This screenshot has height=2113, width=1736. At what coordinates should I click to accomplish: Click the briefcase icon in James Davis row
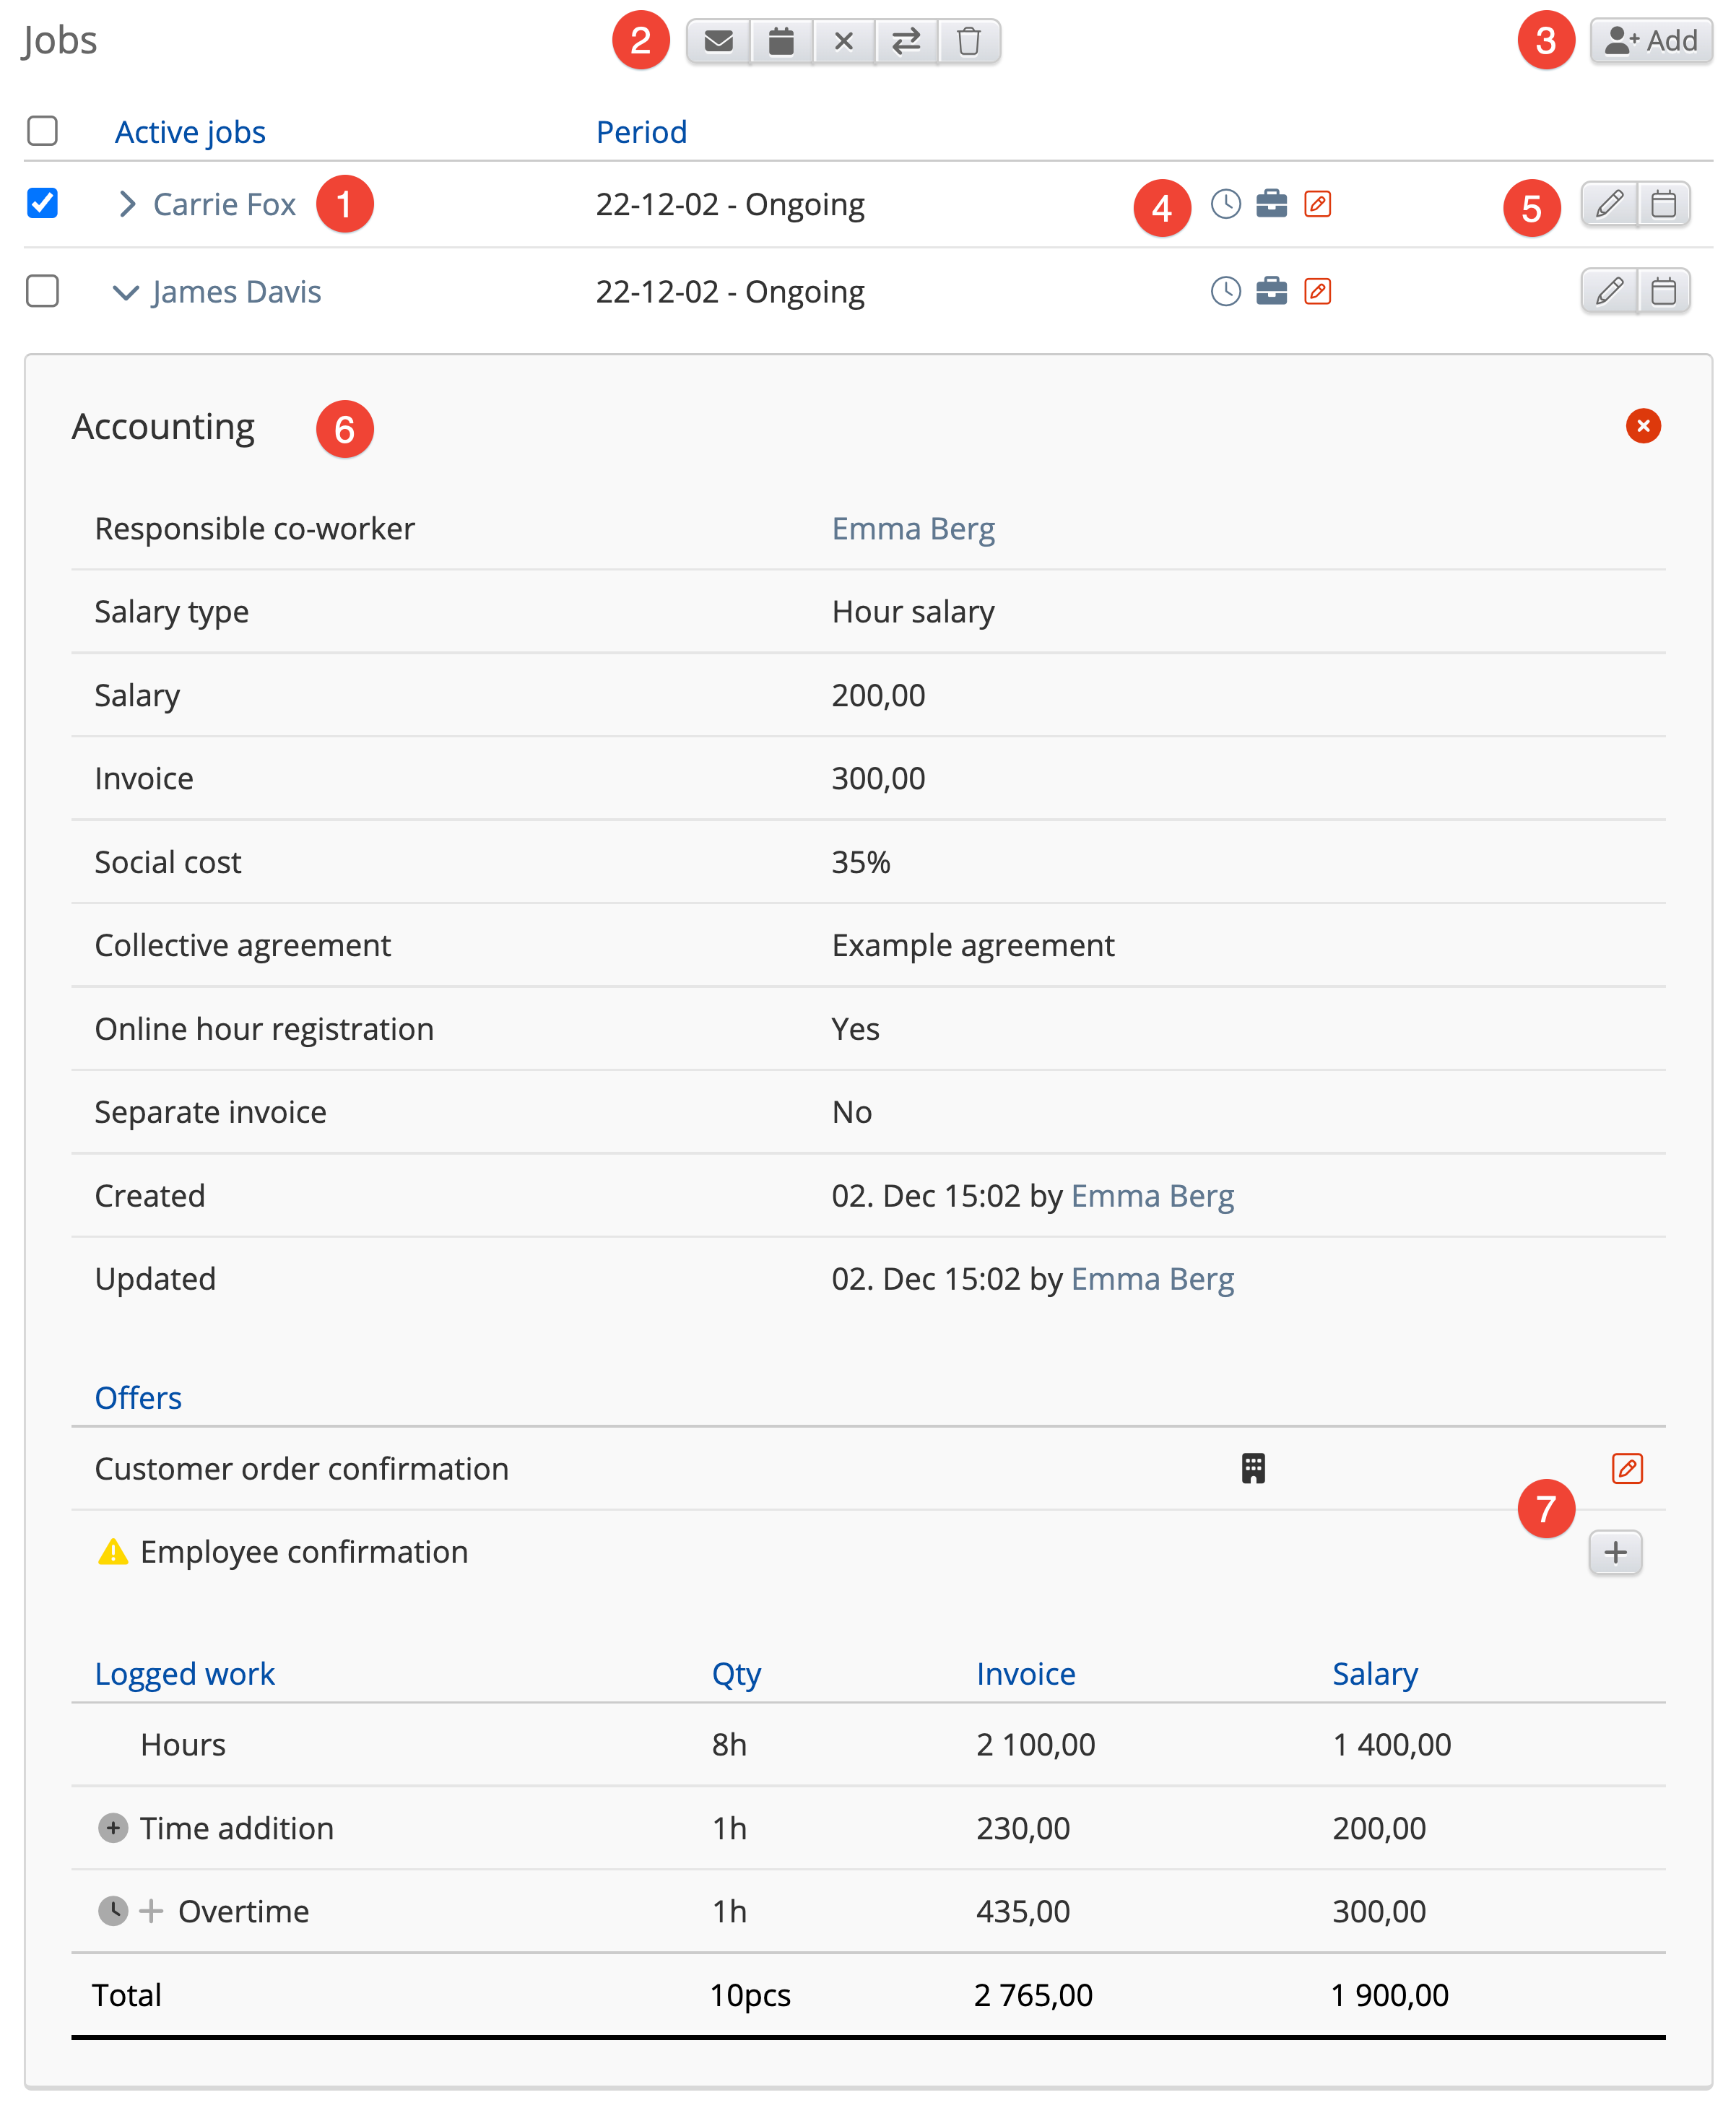coord(1271,291)
